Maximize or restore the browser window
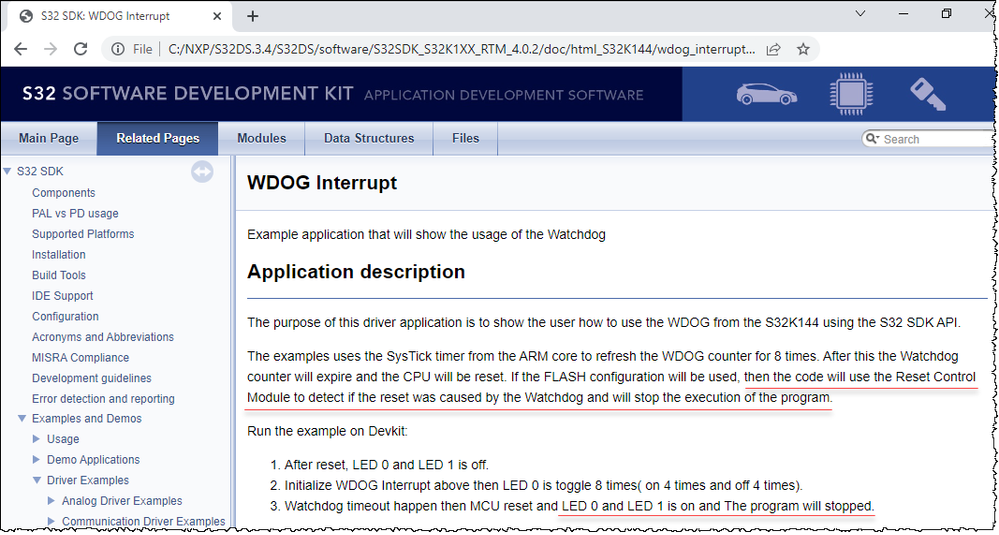 point(947,13)
